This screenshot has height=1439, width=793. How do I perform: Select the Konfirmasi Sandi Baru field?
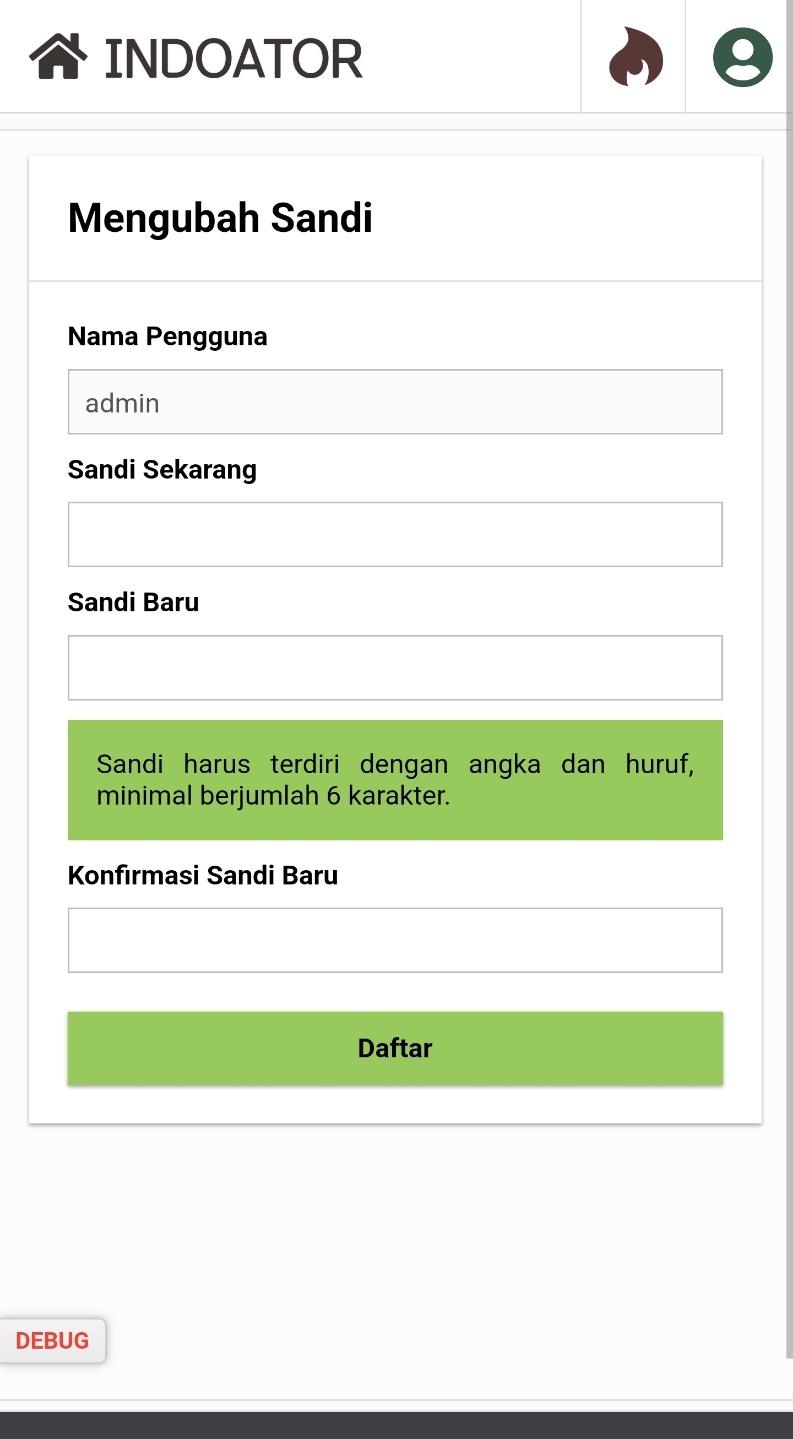(x=395, y=940)
